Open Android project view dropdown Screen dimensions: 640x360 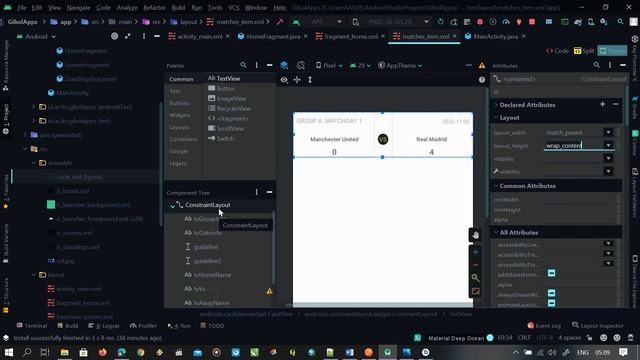(36, 36)
